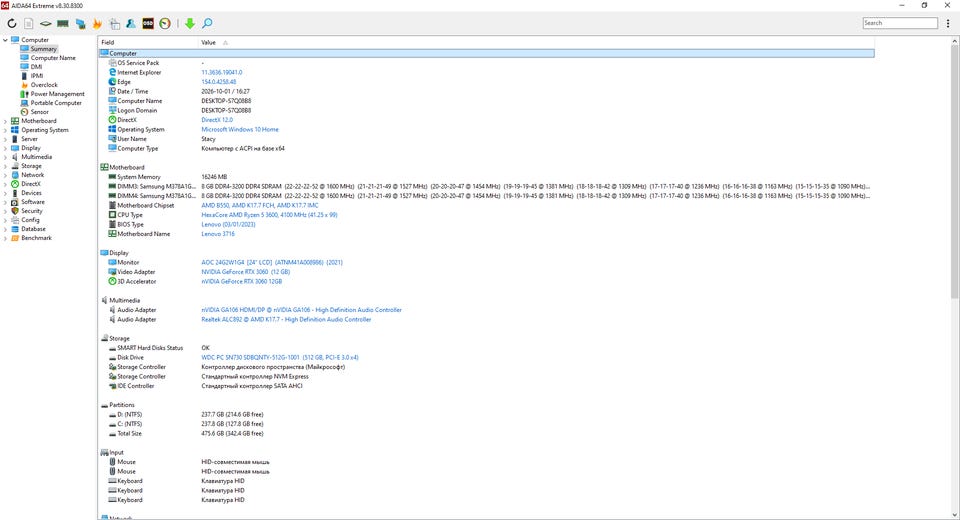Click the blue monitors toolbar icon

pos(80,23)
